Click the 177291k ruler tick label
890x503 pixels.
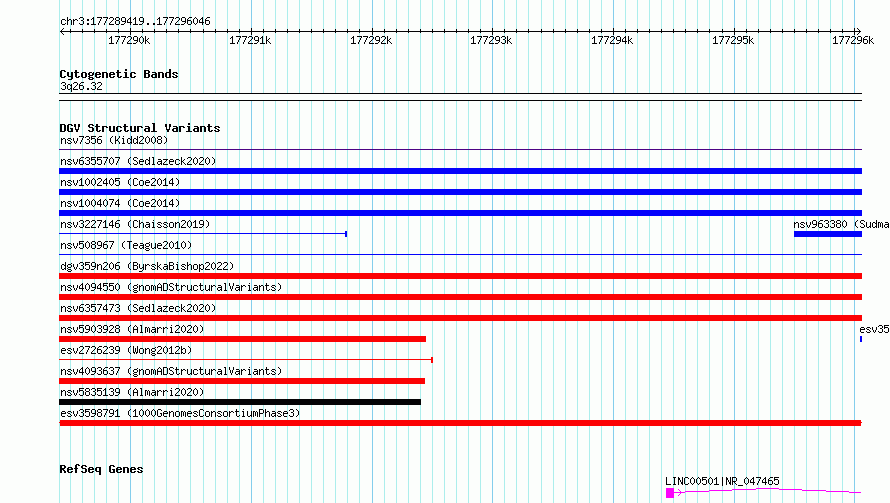click(x=250, y=40)
